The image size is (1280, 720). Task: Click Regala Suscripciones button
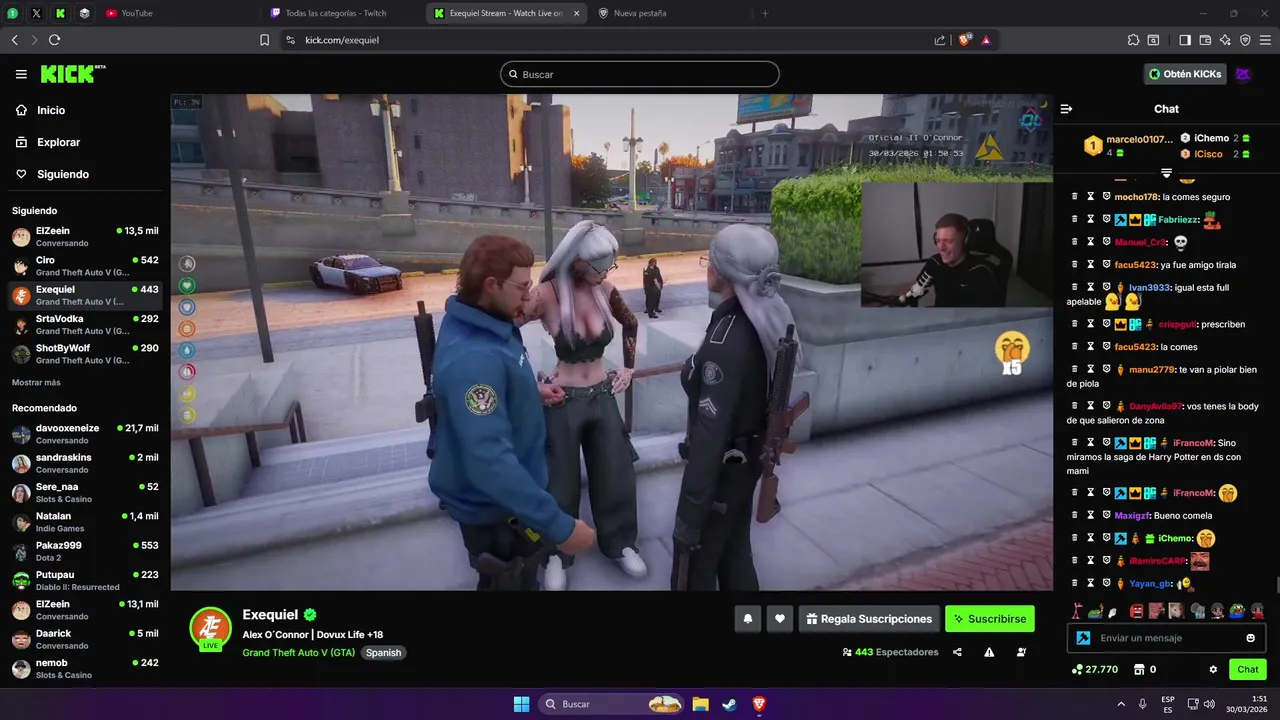[869, 619]
